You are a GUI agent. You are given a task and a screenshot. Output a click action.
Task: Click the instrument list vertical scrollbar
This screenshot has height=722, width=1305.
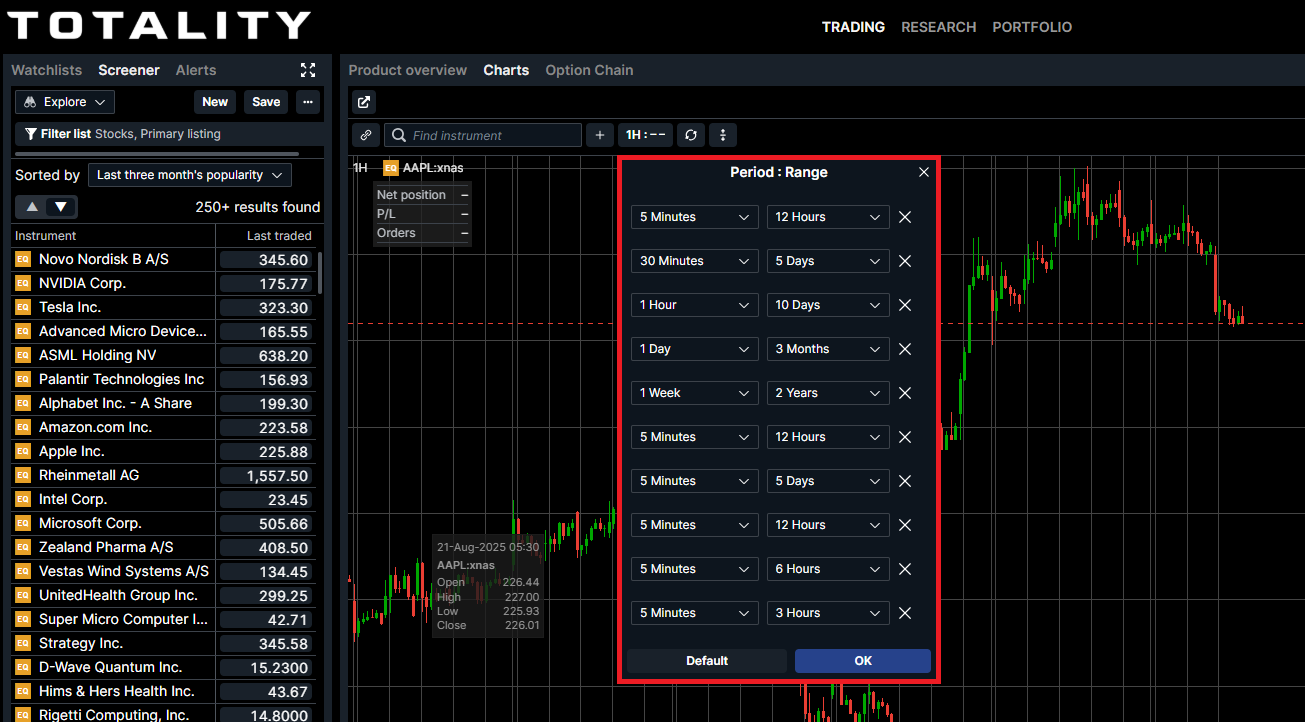point(320,272)
